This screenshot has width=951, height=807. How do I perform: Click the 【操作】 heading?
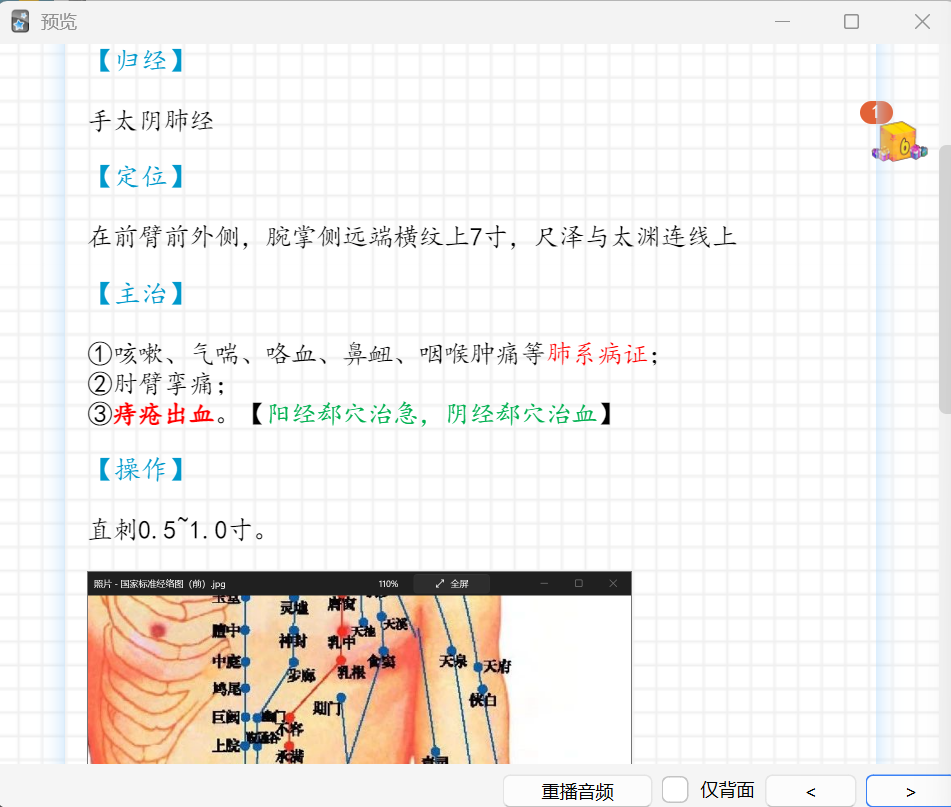tap(140, 469)
